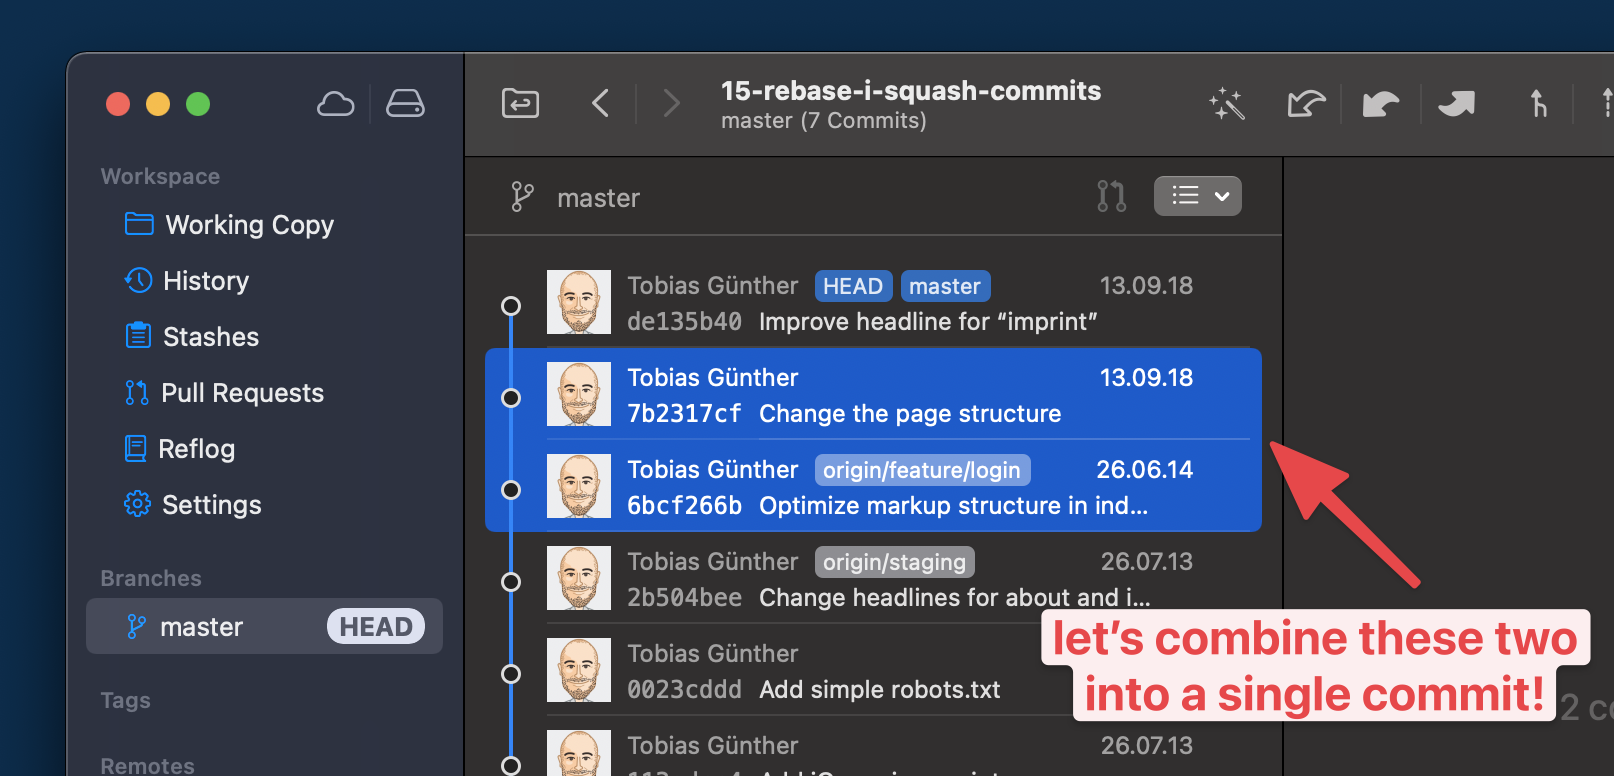This screenshot has height=776, width=1614.
Task: Open the list view mode dropdown
Action: pos(1197,196)
